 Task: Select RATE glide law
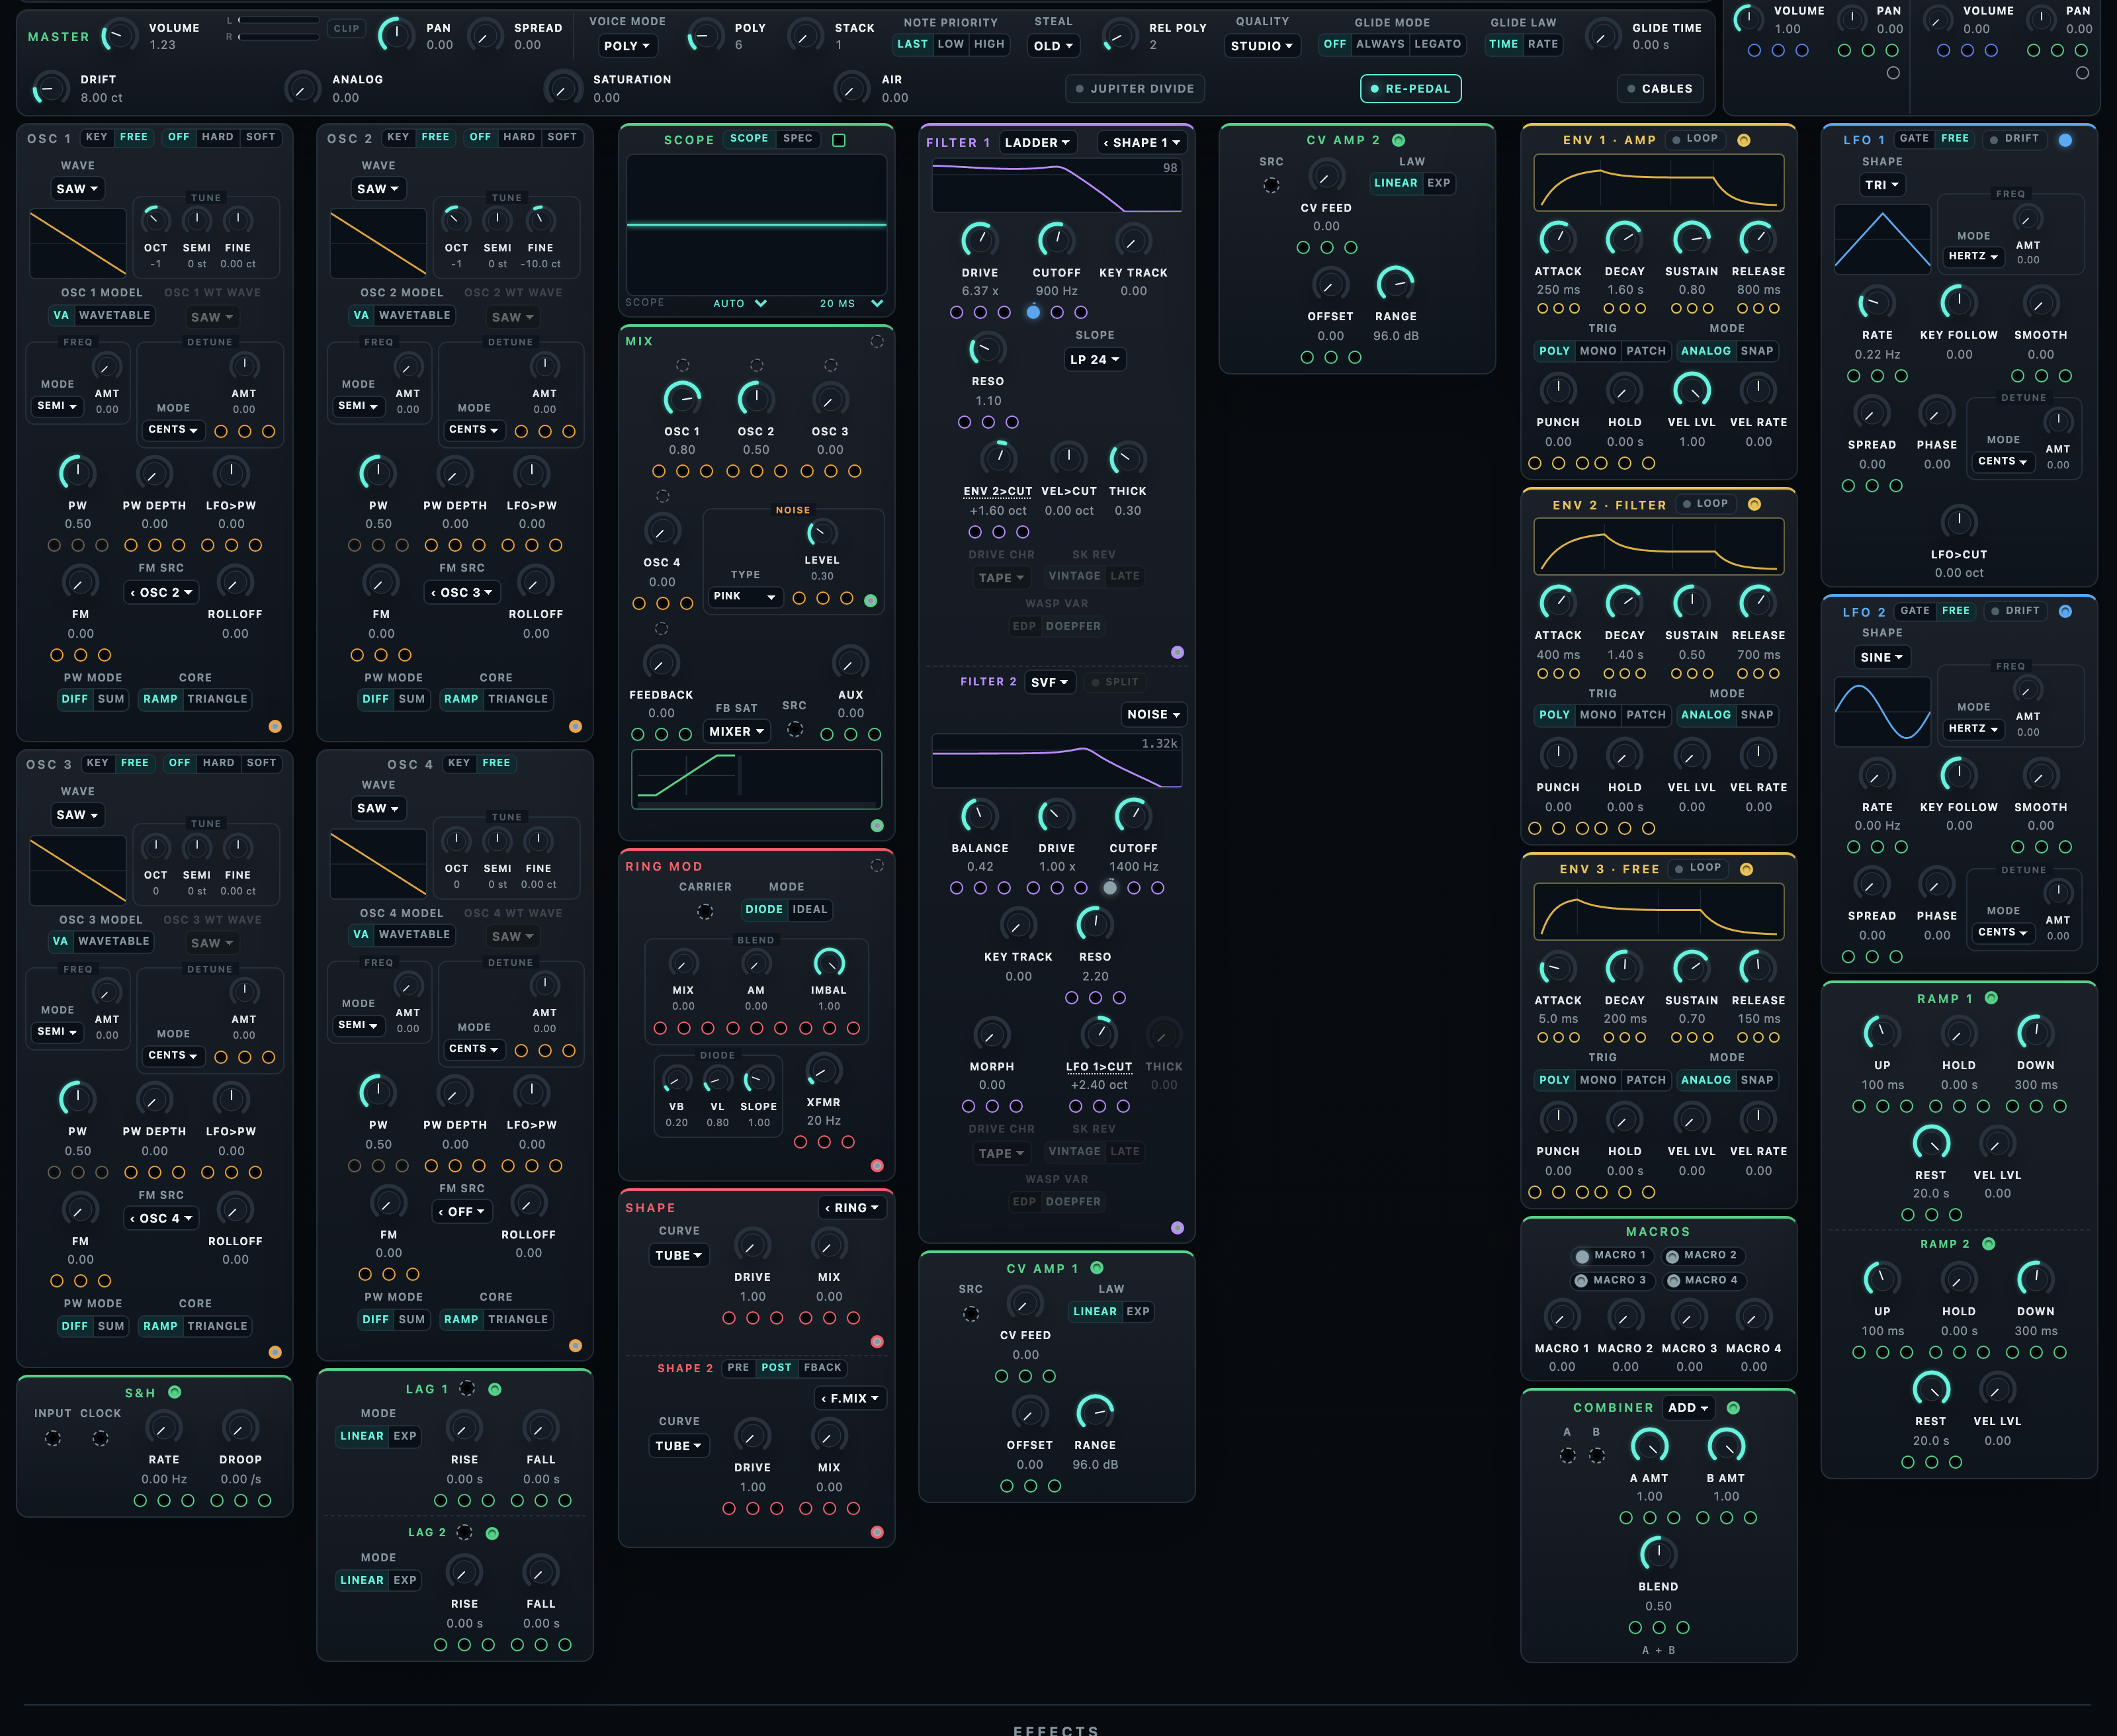click(x=1543, y=44)
